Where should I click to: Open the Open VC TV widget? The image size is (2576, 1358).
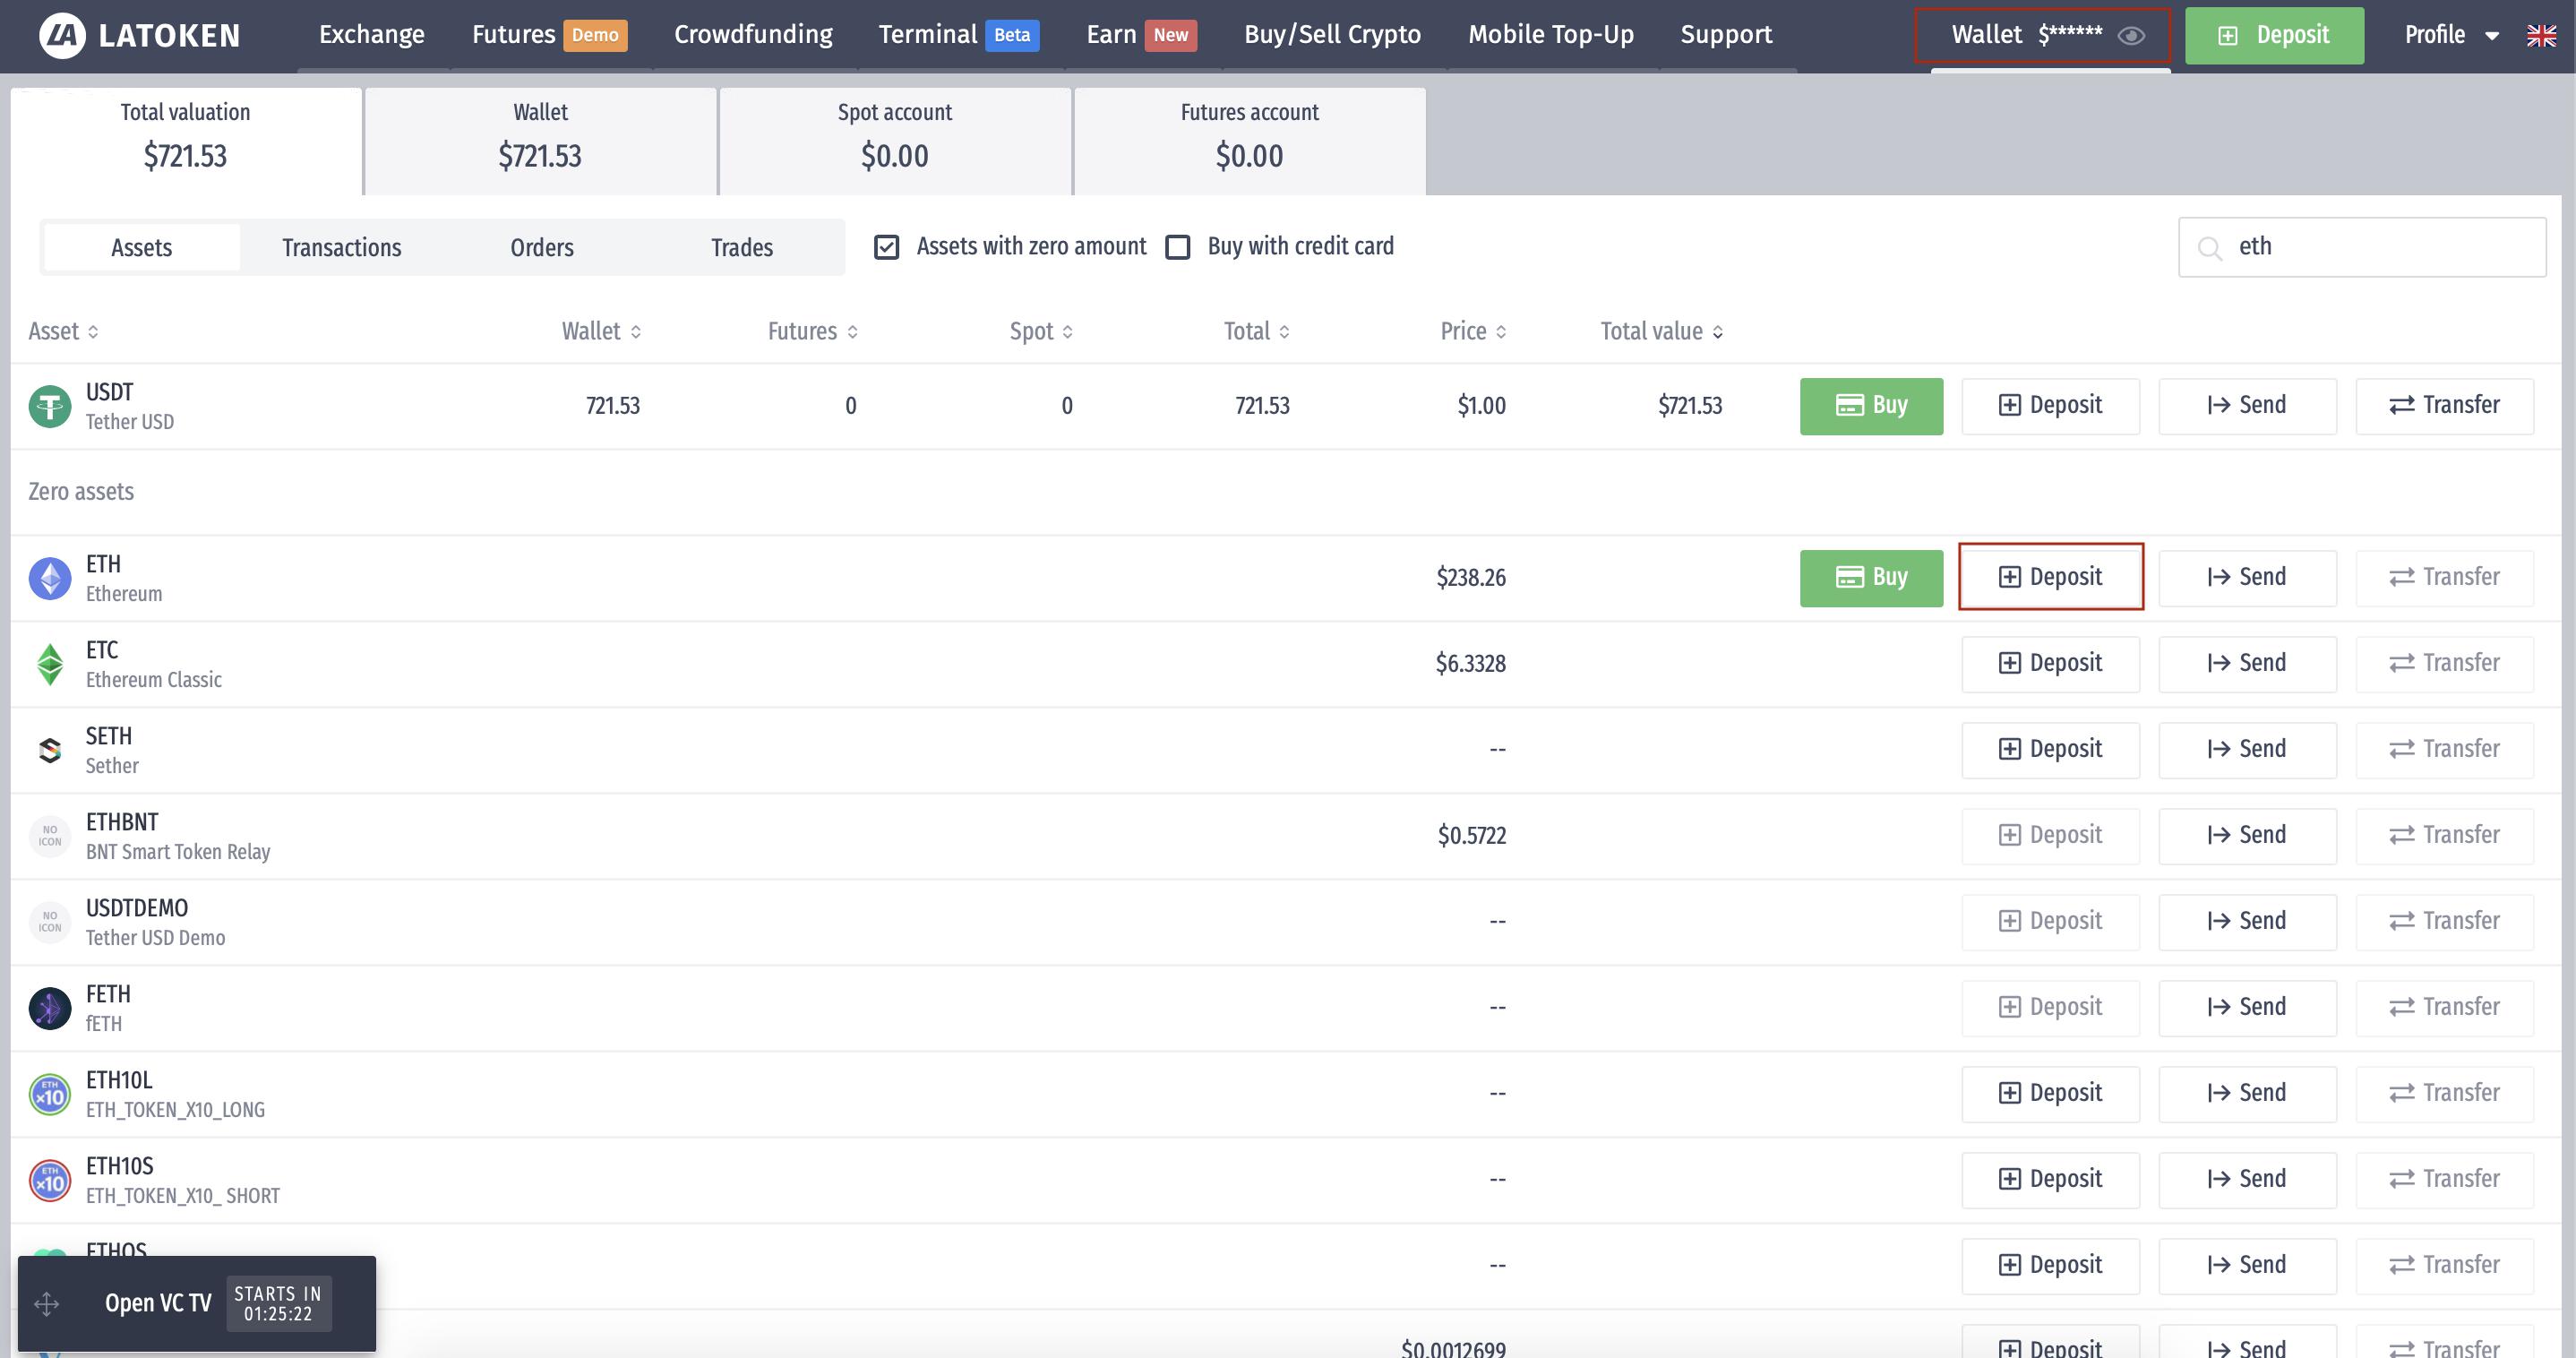[x=197, y=1304]
